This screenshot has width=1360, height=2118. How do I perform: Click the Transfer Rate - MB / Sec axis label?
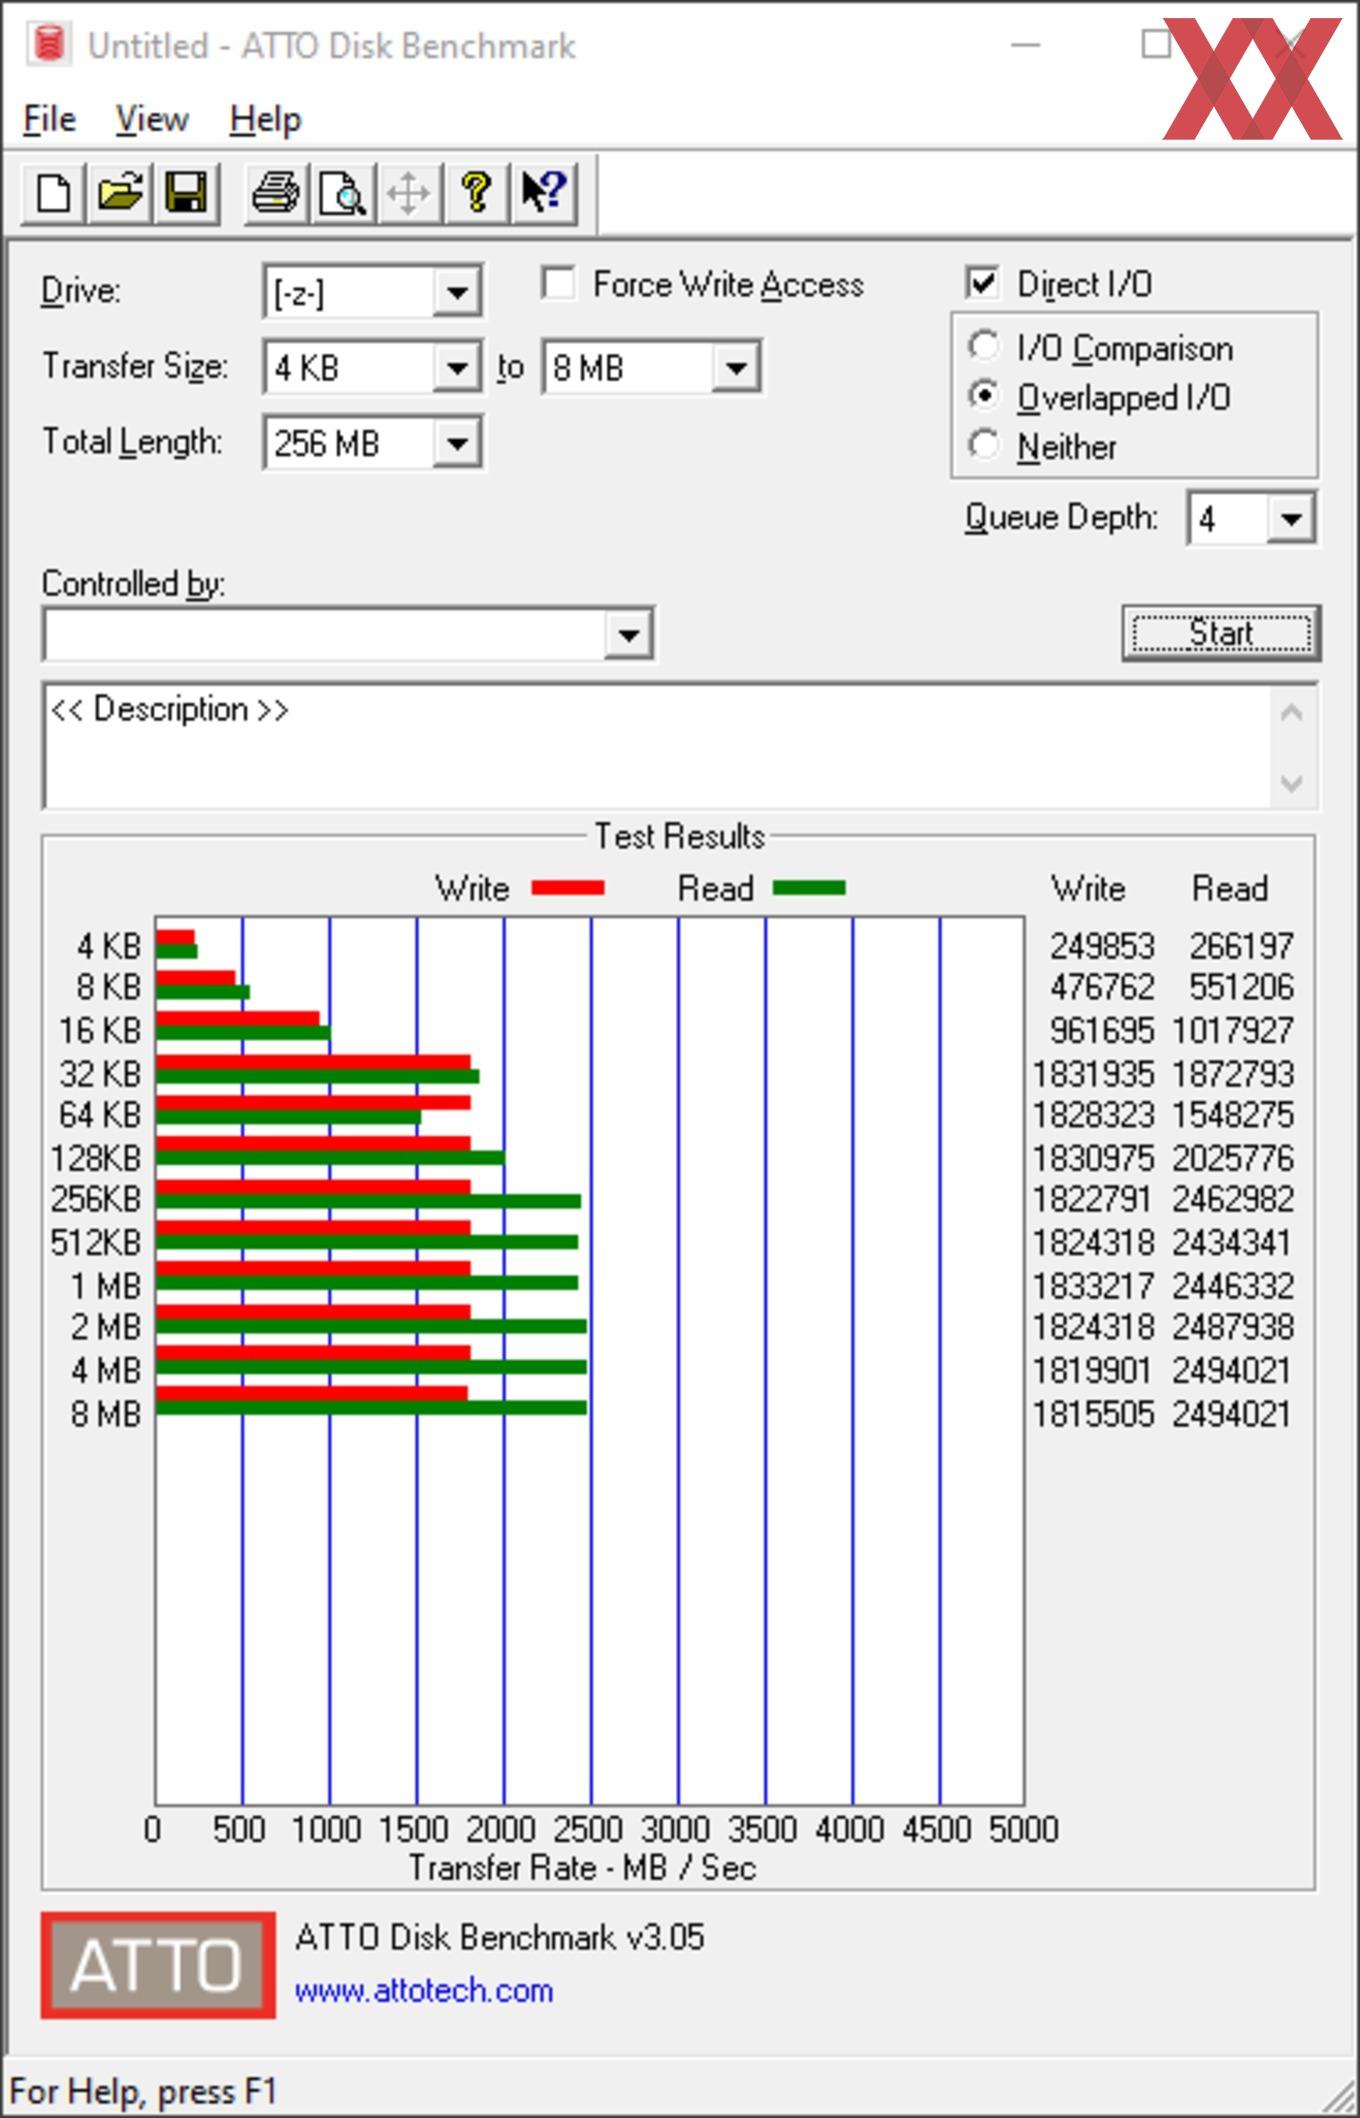[x=582, y=1867]
